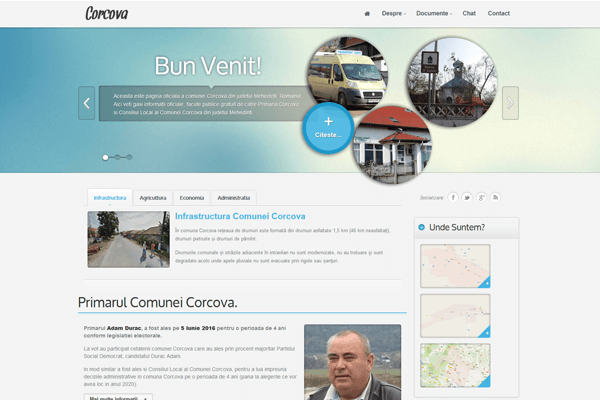Switch to the Agricultura tab
The width and height of the screenshot is (600, 400).
(x=153, y=198)
